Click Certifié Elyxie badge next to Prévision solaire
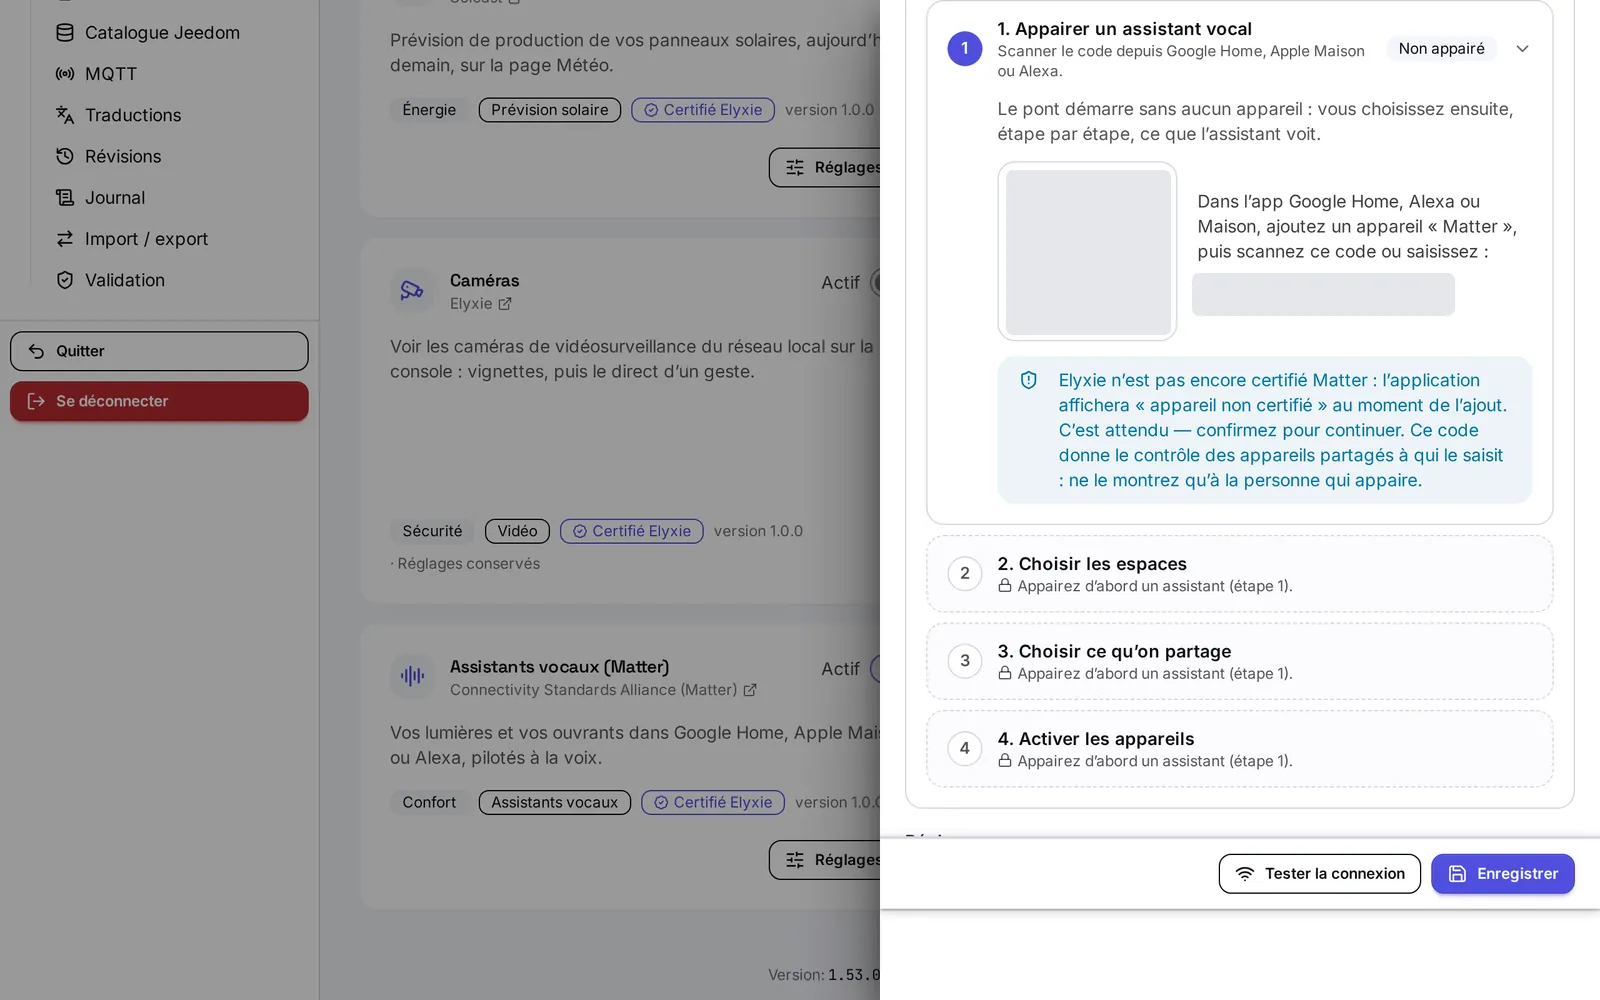The width and height of the screenshot is (1600, 1000). click(703, 110)
